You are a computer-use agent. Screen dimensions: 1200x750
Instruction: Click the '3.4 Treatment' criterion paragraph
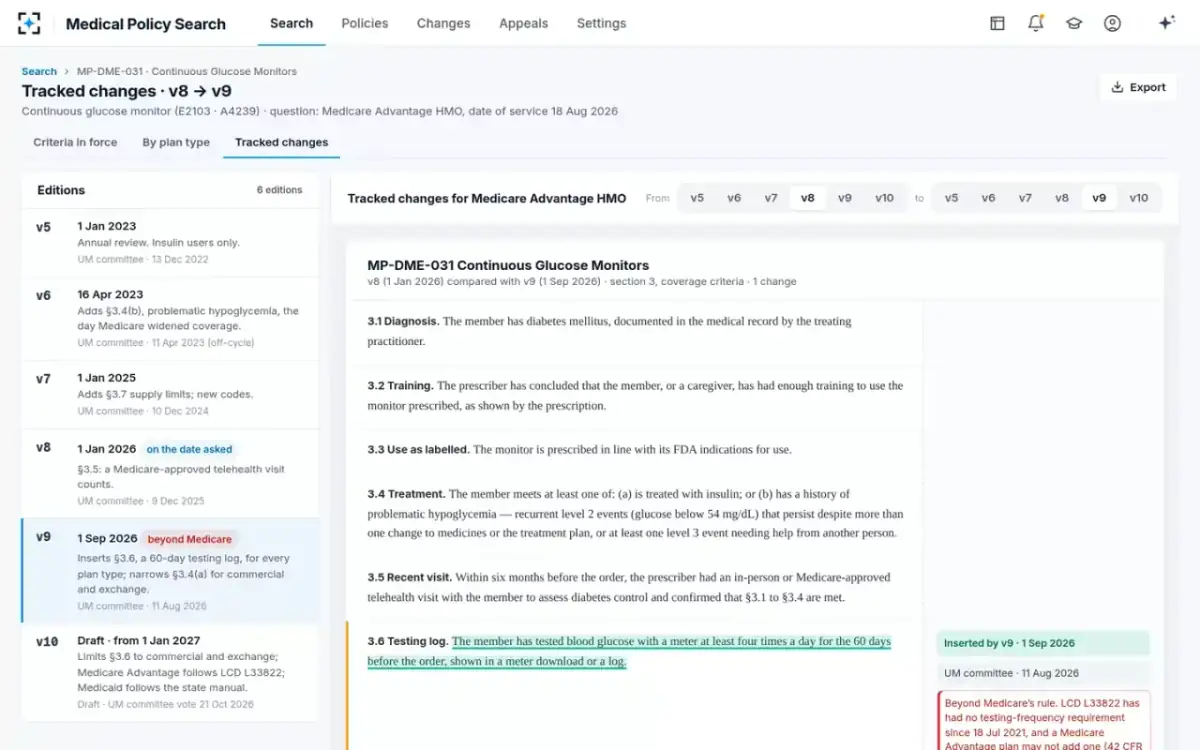635,513
